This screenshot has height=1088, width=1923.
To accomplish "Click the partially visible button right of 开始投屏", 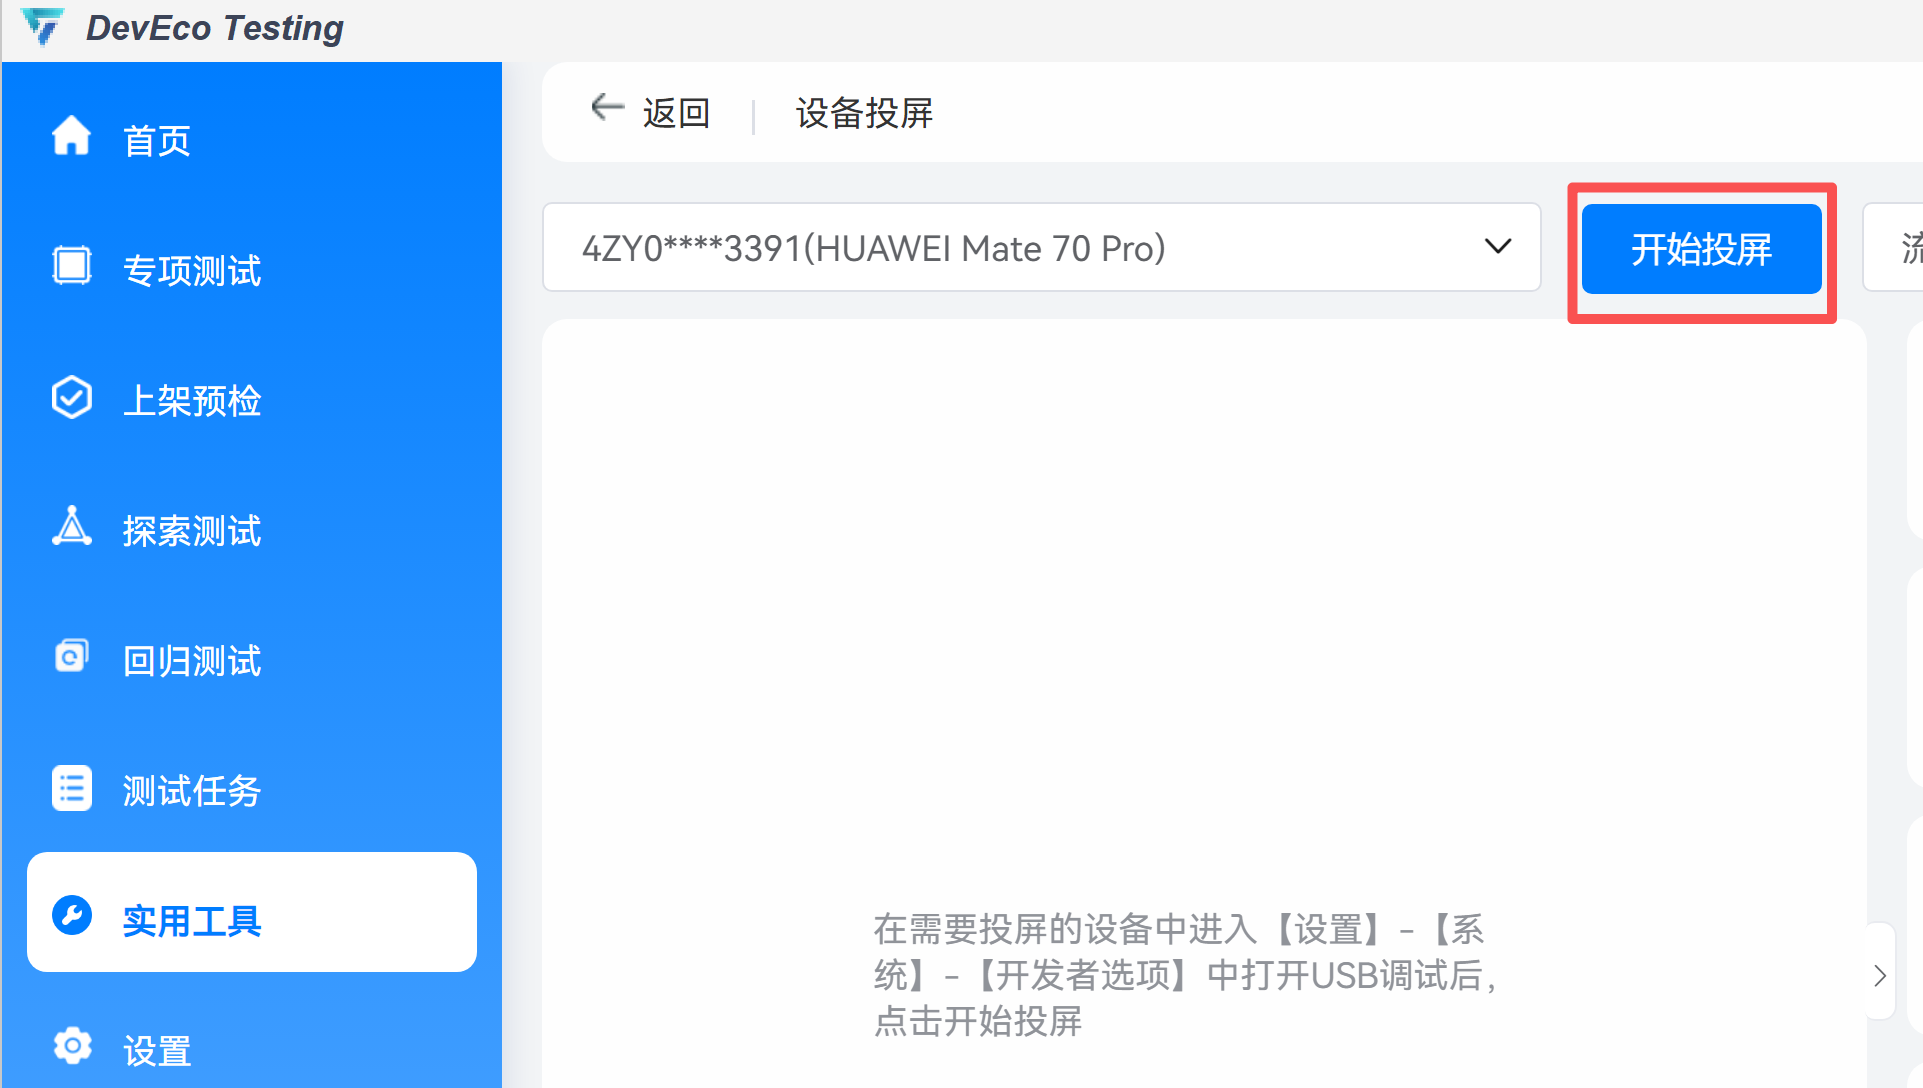I will coord(1893,247).
